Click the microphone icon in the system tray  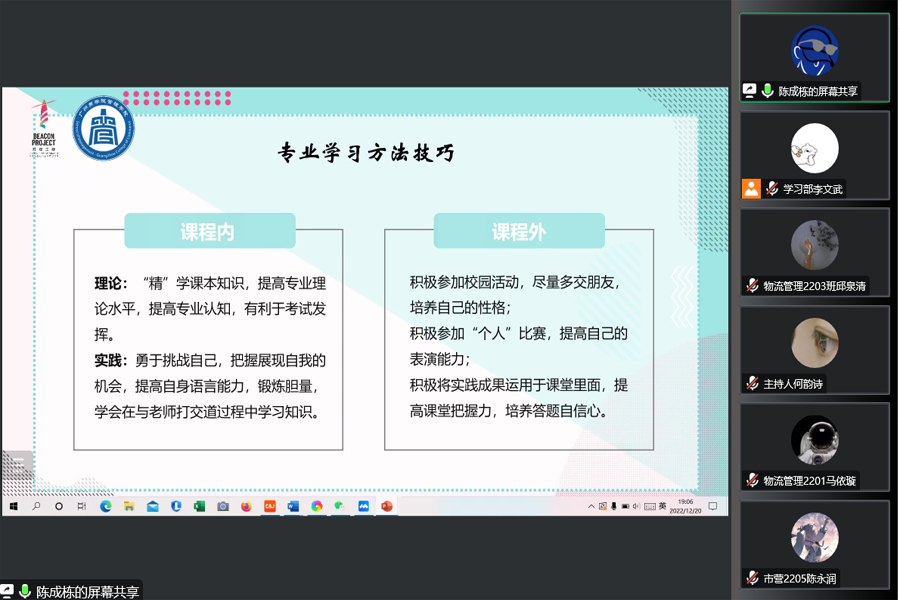tap(613, 506)
